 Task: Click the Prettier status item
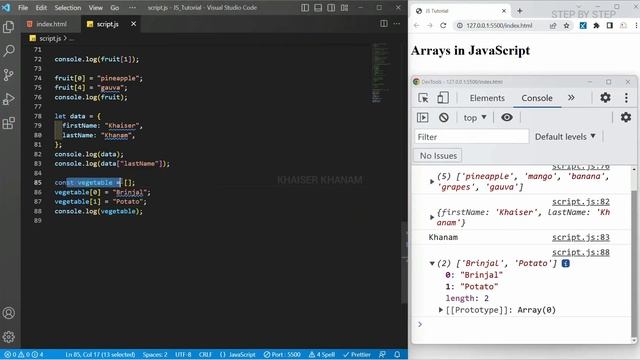357,354
